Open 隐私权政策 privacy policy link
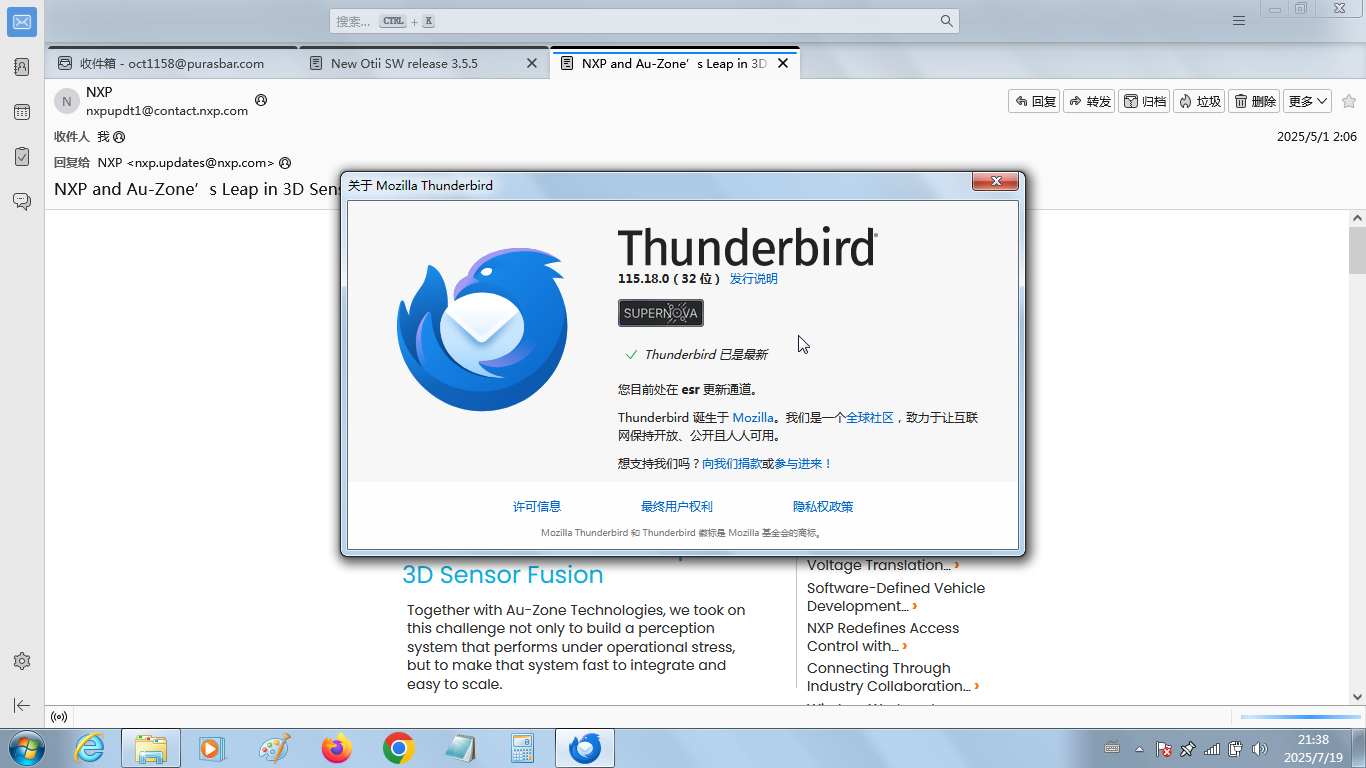 823,507
